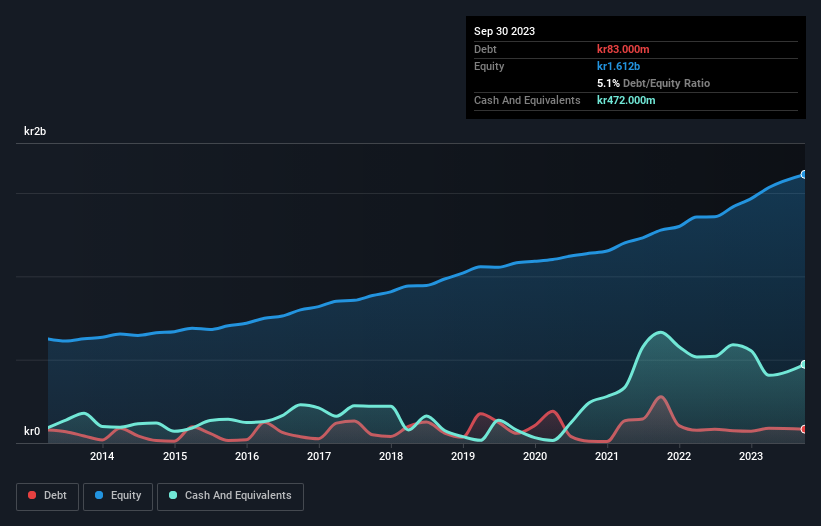Viewport: 821px width, 526px height.
Task: Click the Sep 30 2023 tooltip date
Action: click(x=504, y=31)
